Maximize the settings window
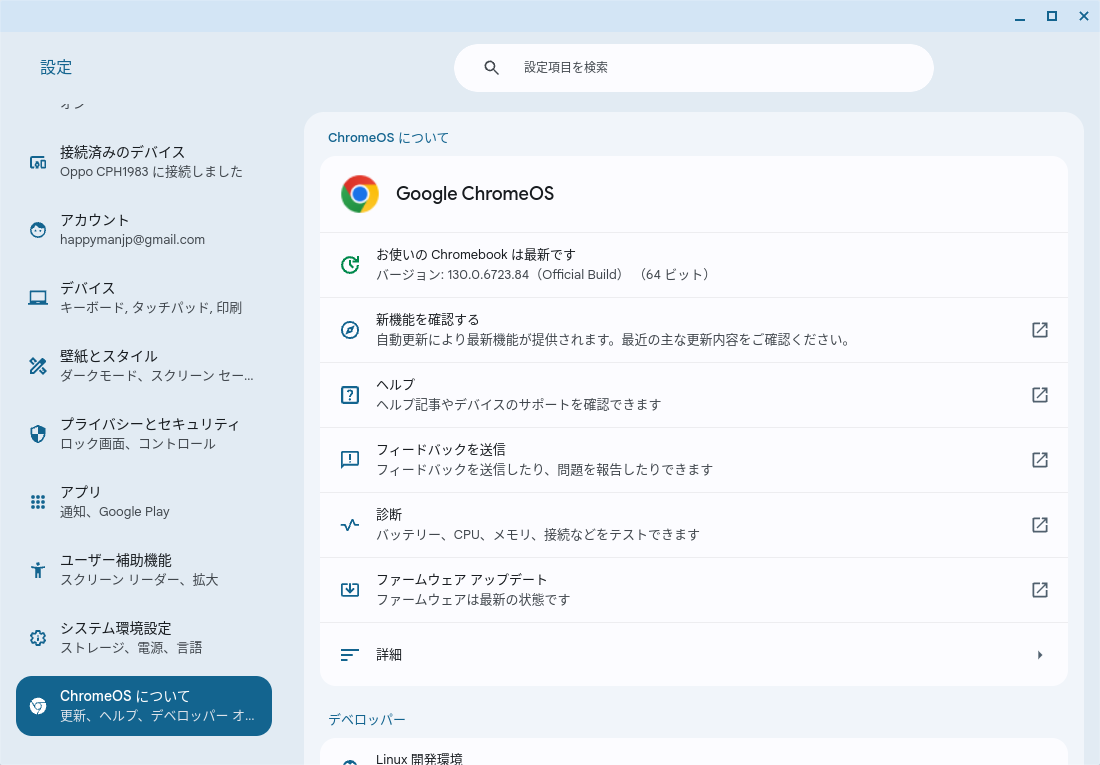1100x765 pixels. pos(1052,16)
